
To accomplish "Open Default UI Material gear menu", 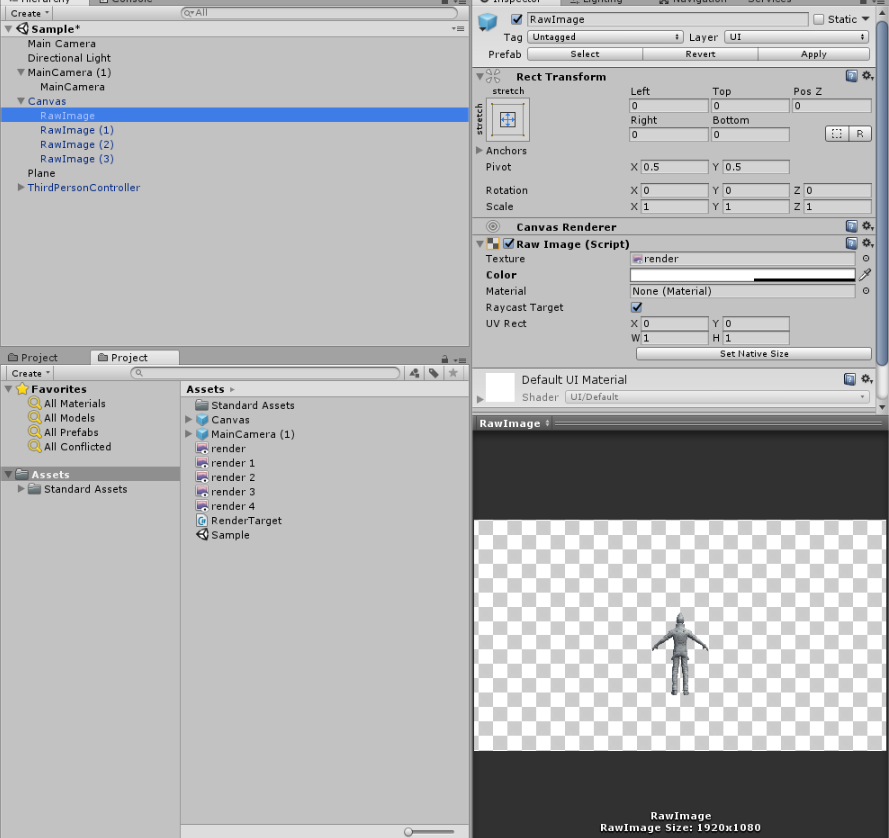I will point(866,379).
